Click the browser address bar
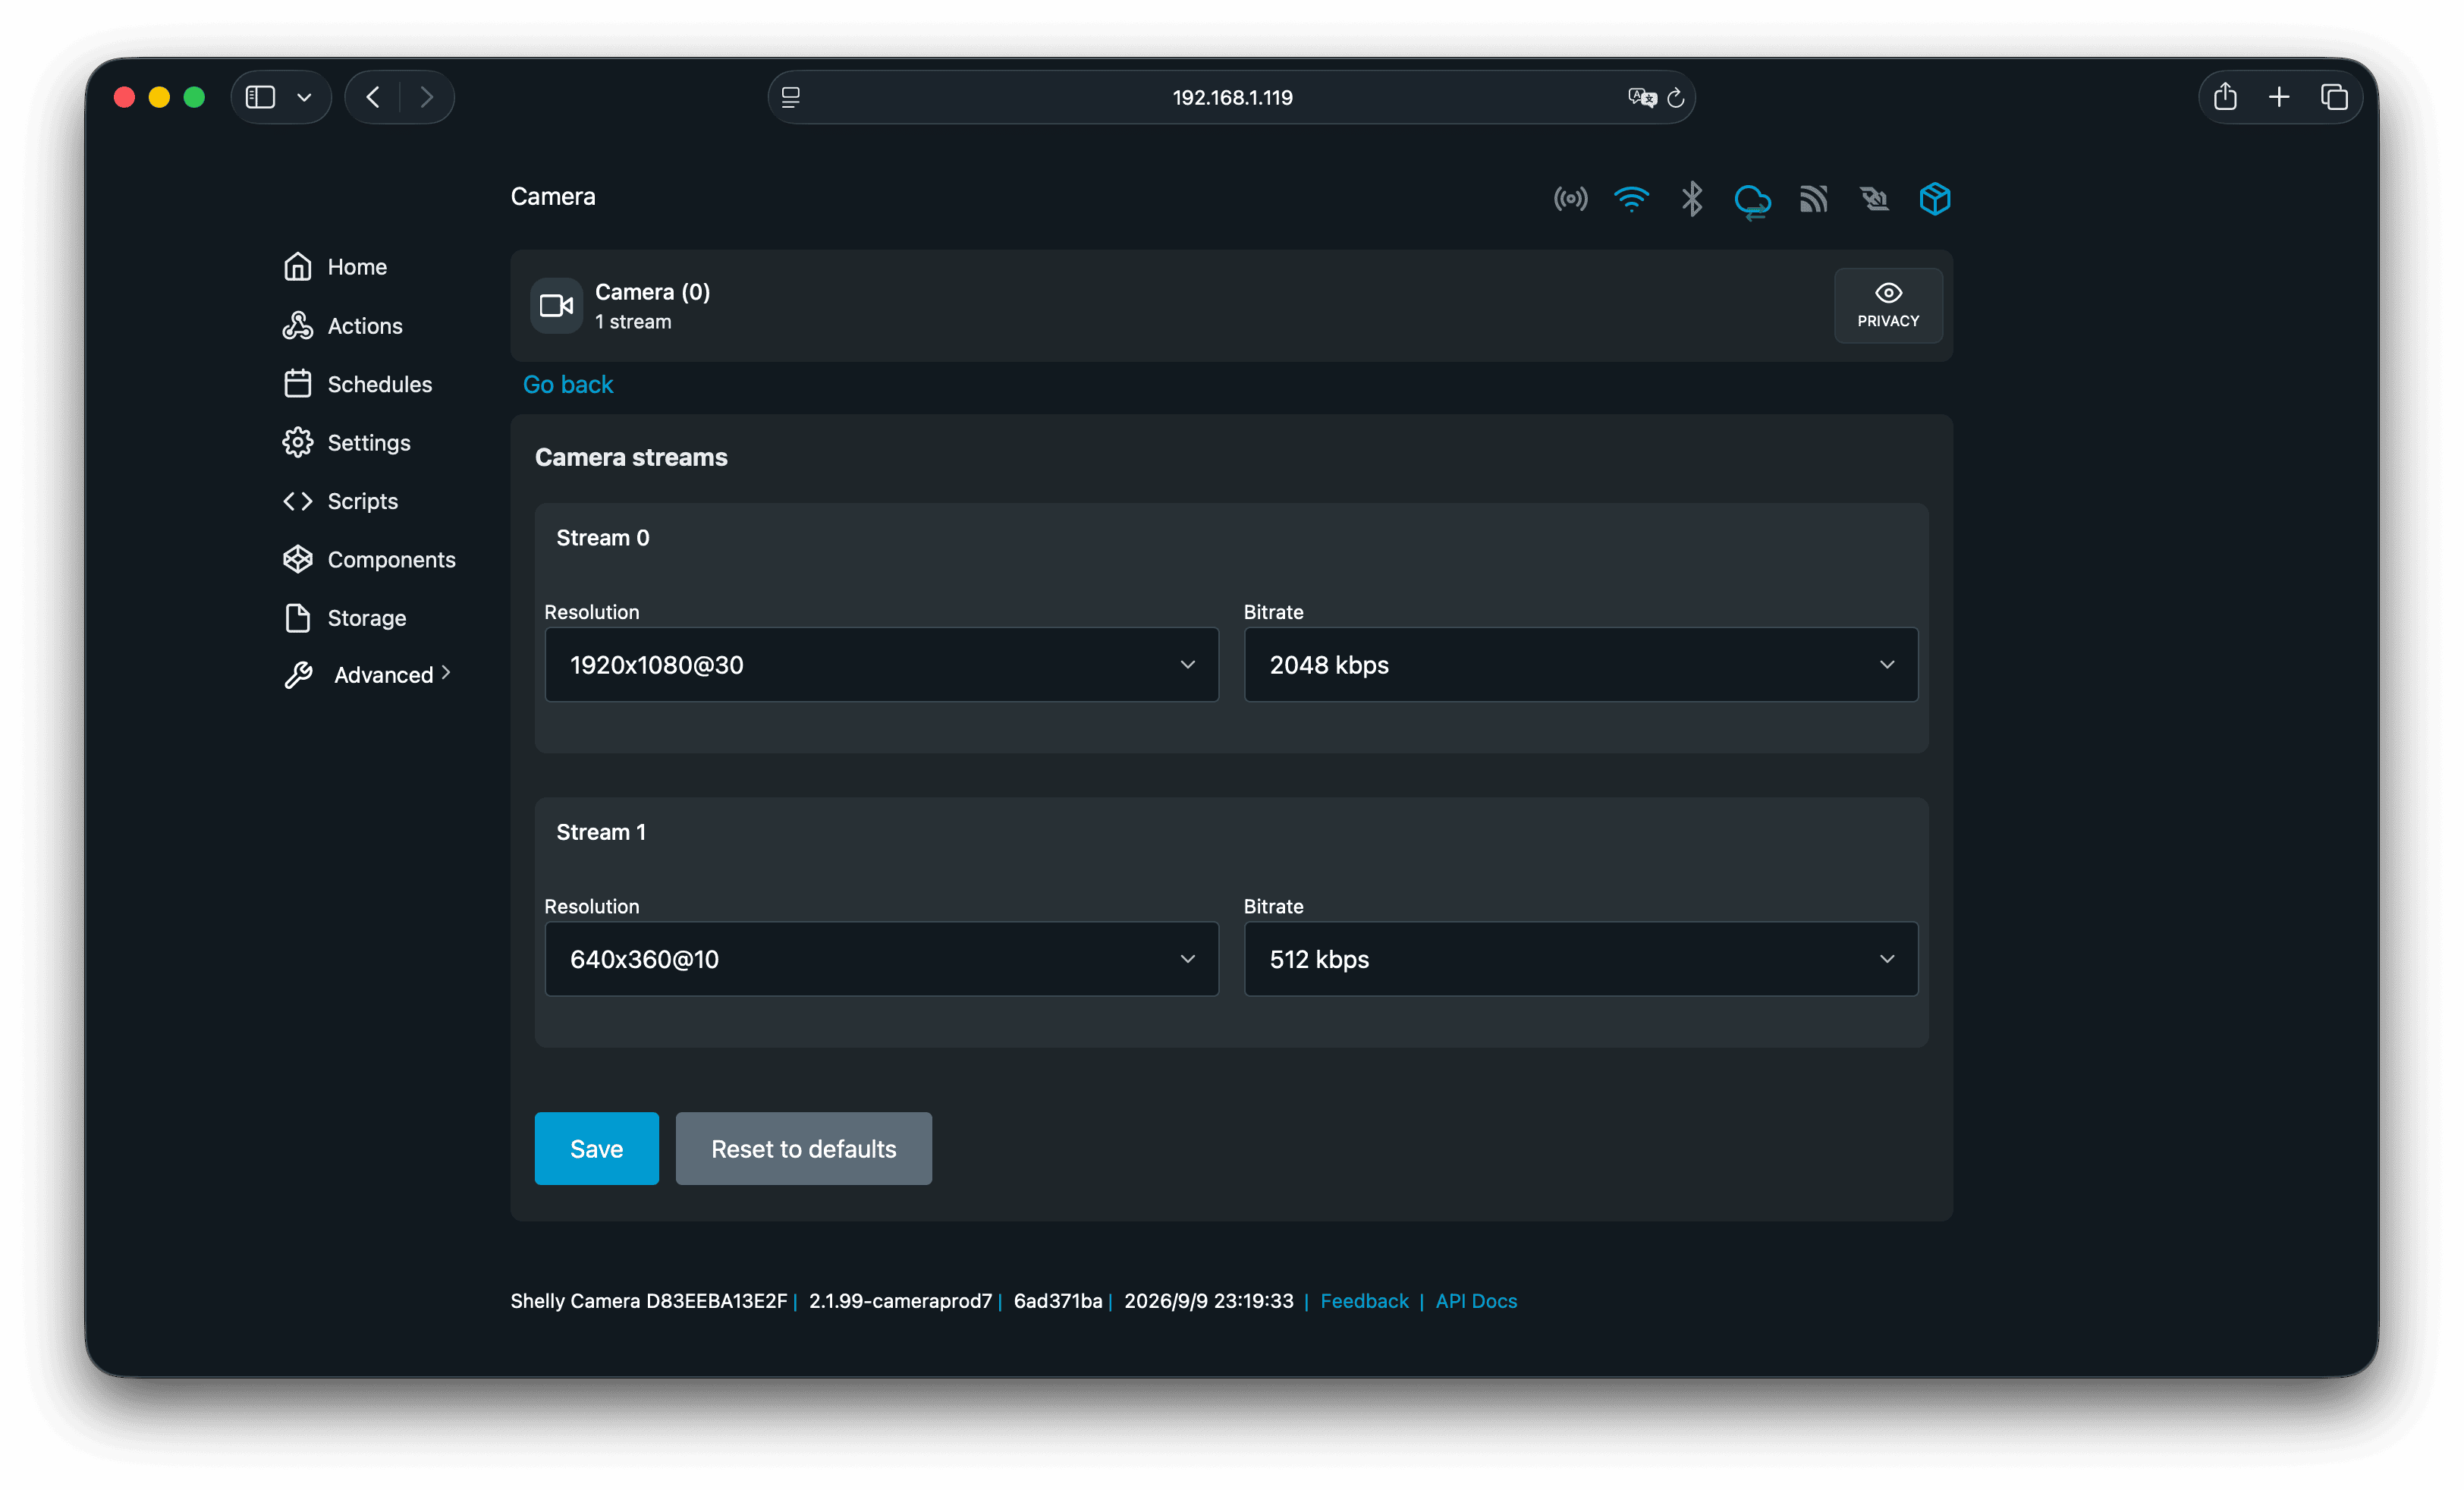Screen dimensions: 2464x1490 [x=1231, y=97]
